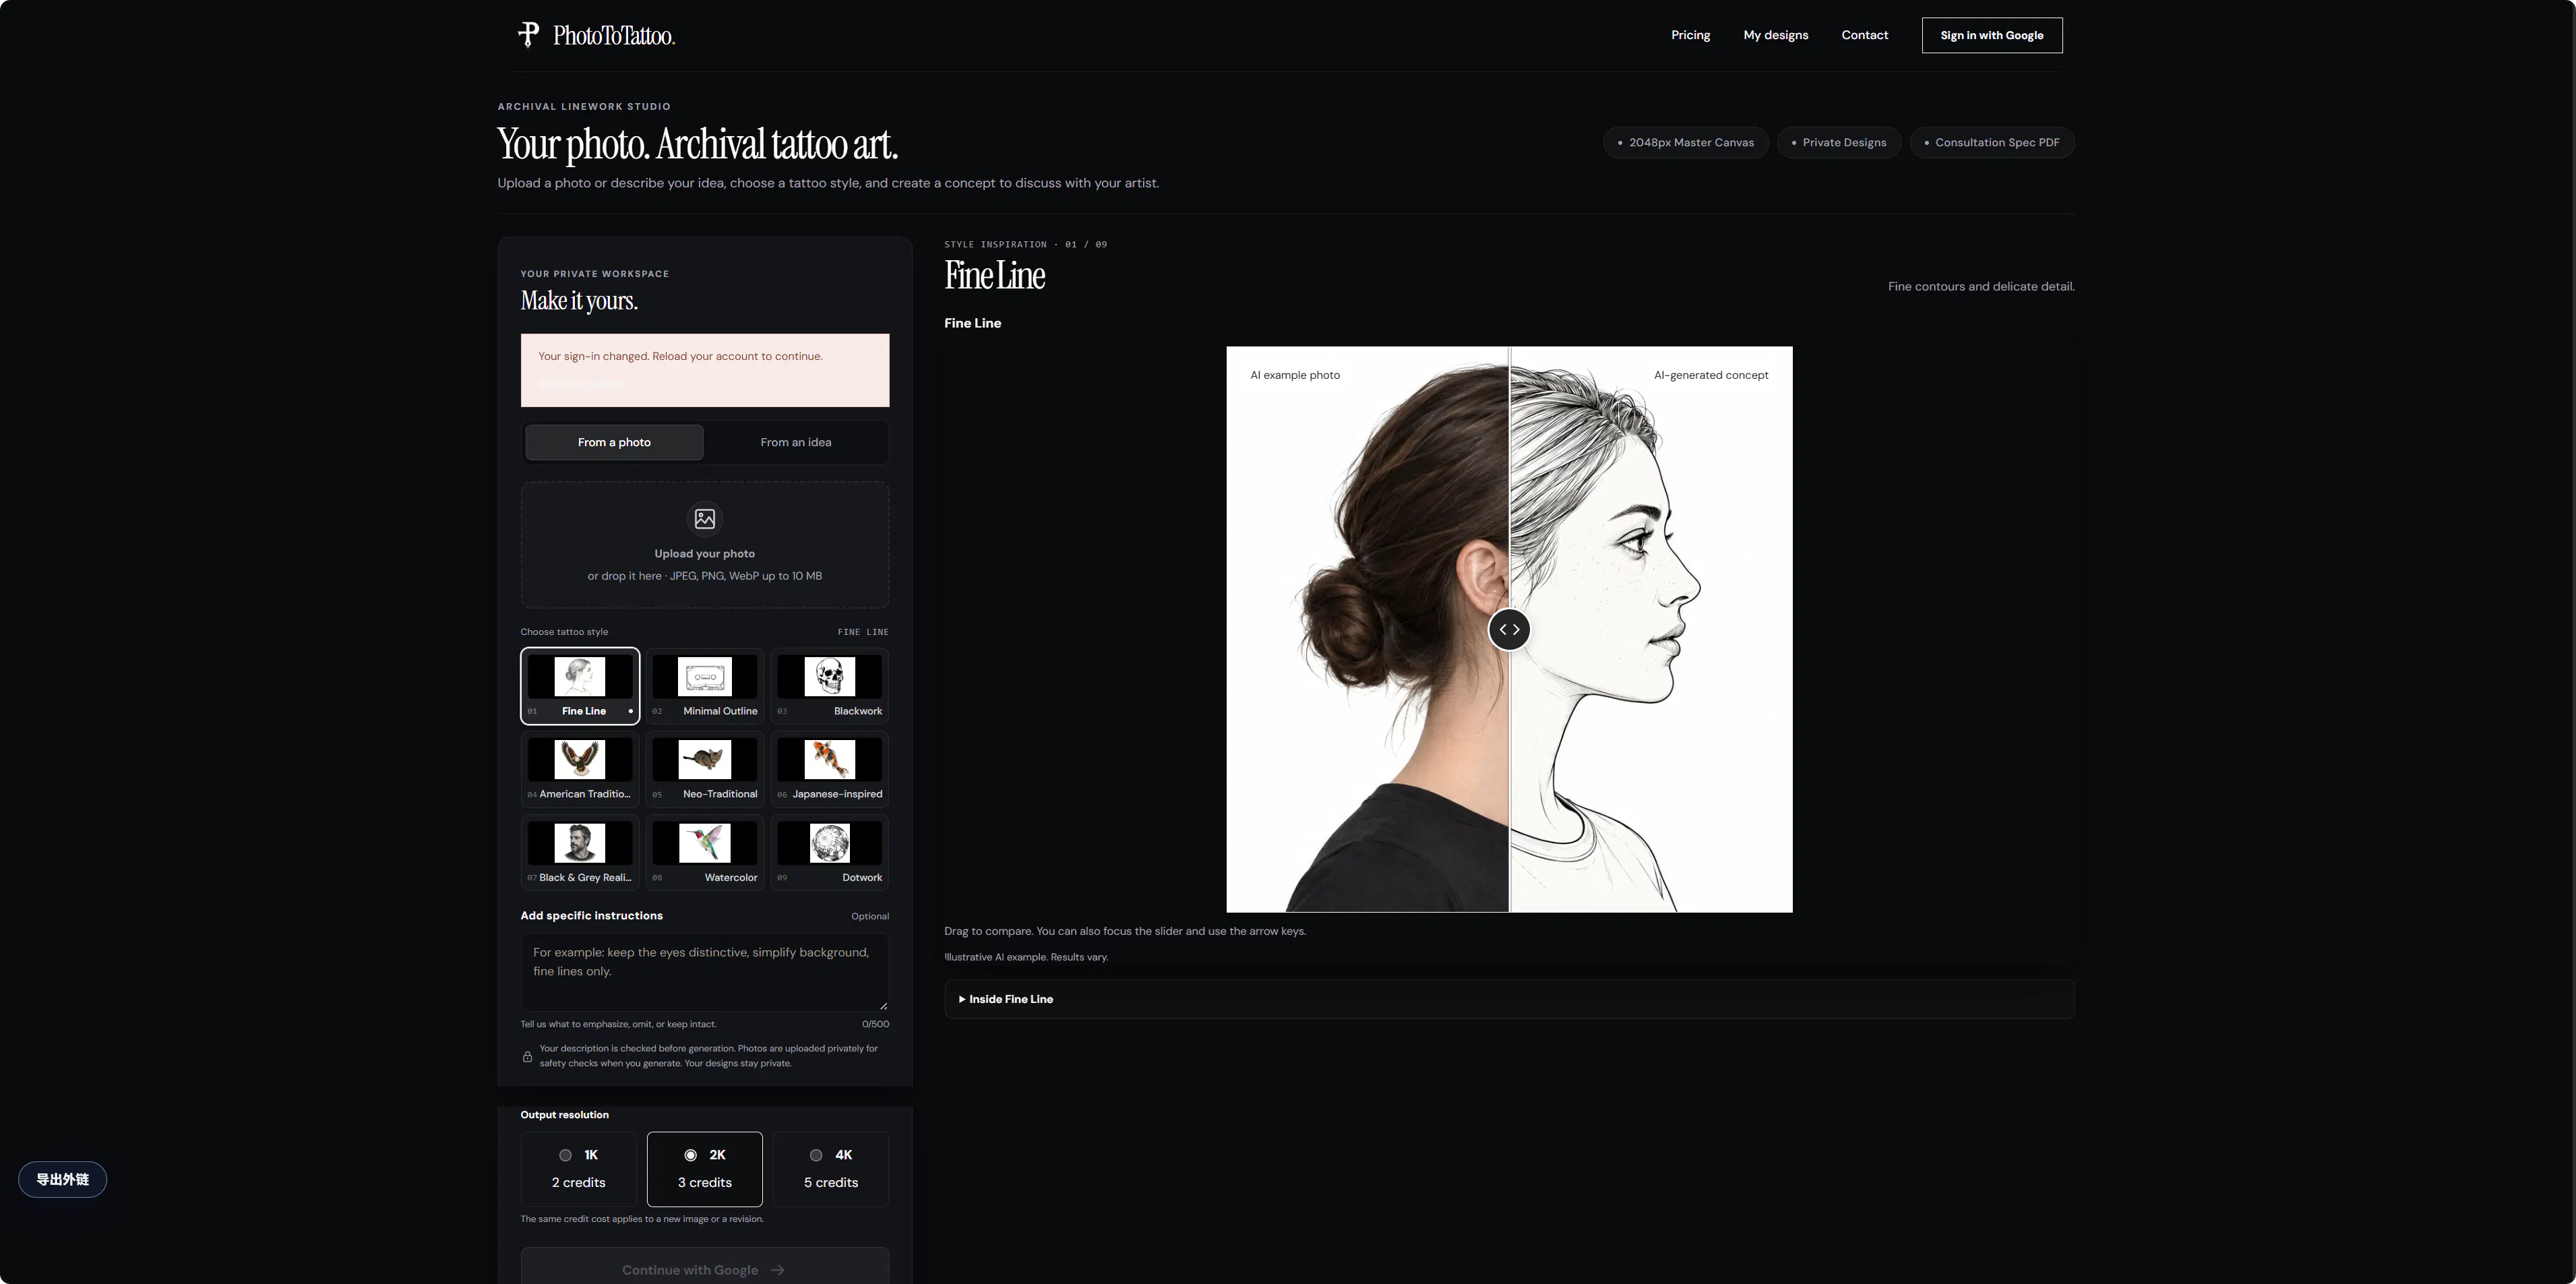Click the compare slider arrows handle
The width and height of the screenshot is (2576, 1284).
(x=1509, y=629)
